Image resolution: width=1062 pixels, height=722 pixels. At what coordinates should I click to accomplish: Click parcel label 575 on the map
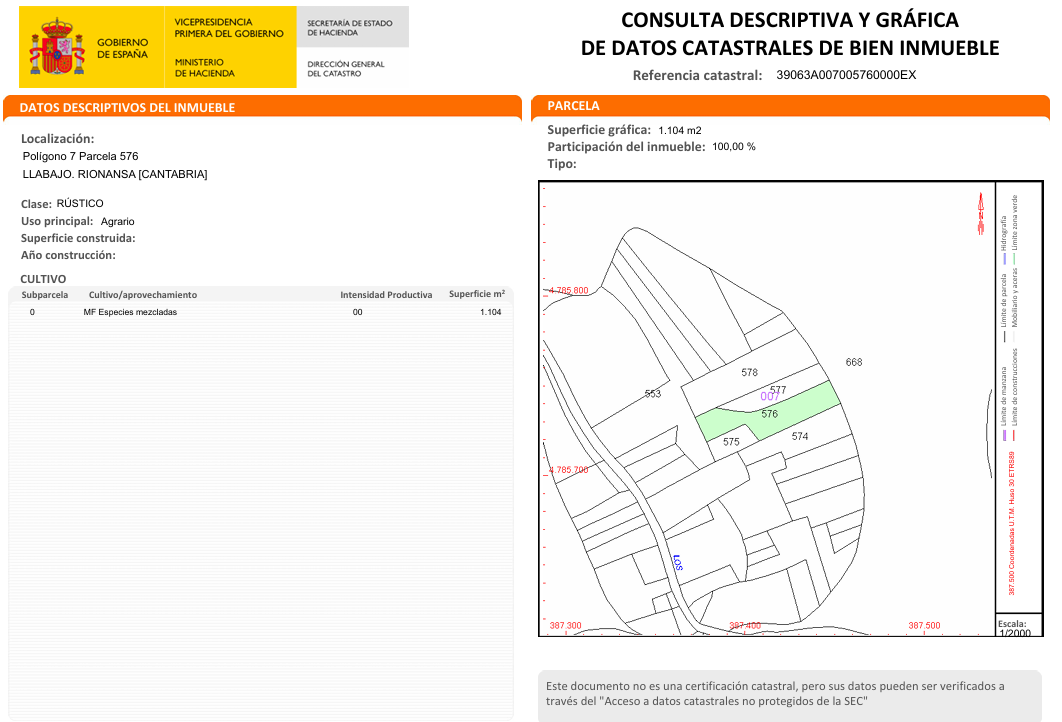coord(731,441)
